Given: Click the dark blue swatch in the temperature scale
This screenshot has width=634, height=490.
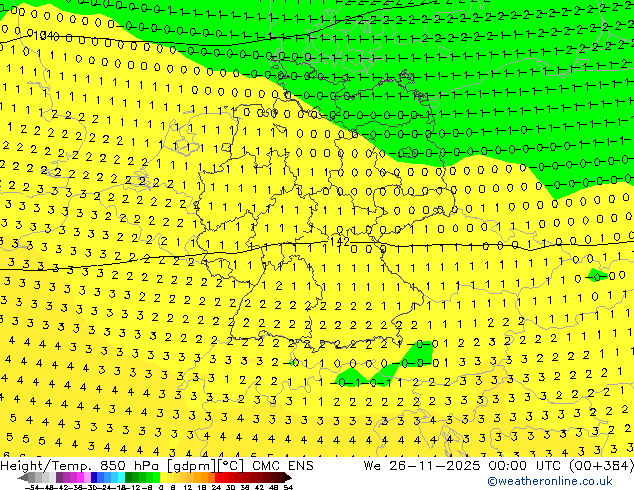Looking at the screenshot, I should coord(94,477).
